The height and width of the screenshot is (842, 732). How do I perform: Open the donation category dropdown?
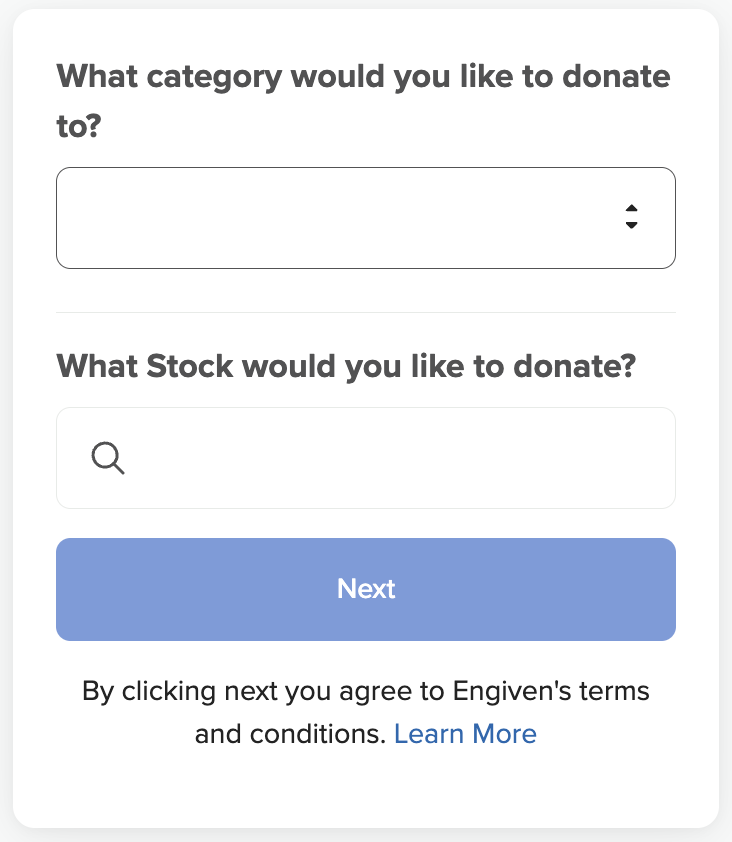click(x=365, y=218)
